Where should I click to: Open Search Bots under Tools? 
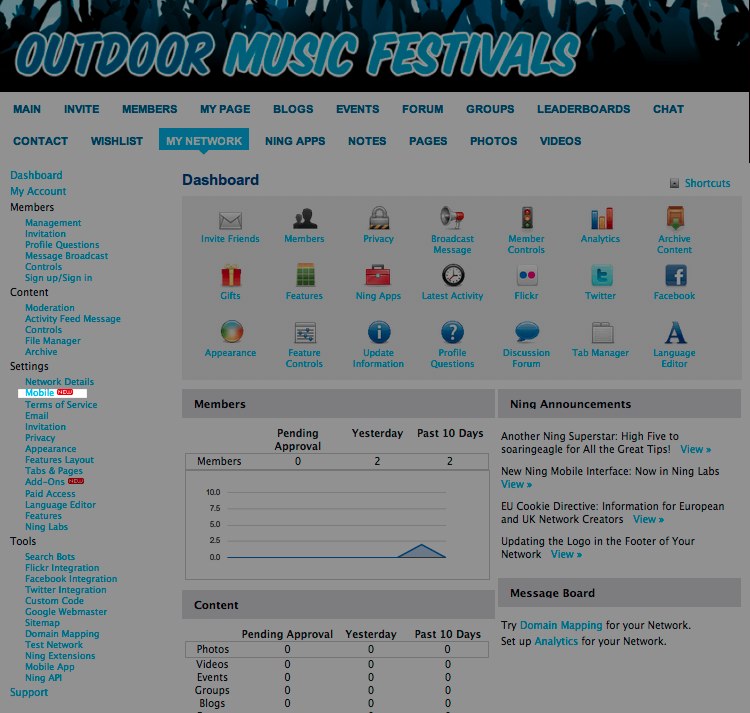coord(50,557)
